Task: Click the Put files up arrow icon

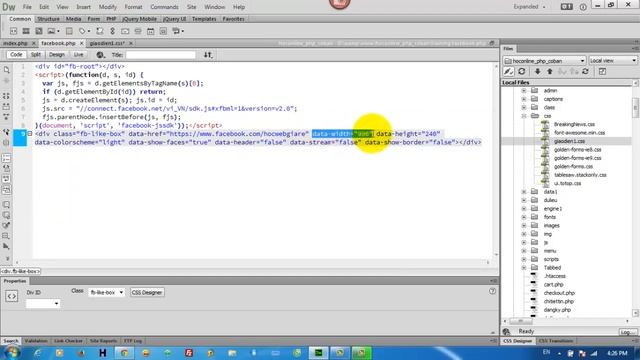Action: pyautogui.click(x=550, y=71)
